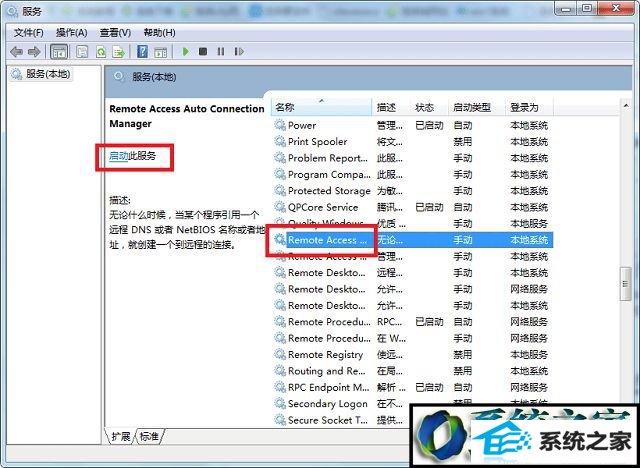Select the Remote Registry service

click(412, 355)
